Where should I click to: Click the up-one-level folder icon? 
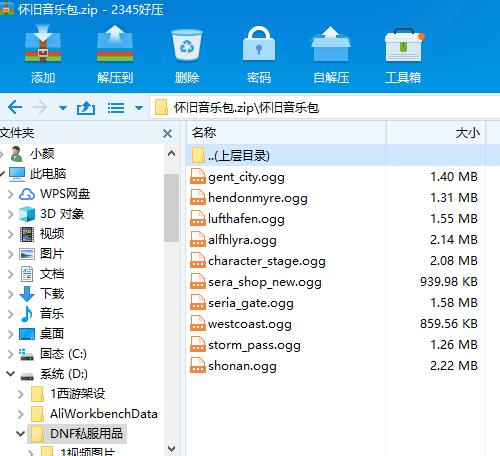click(x=86, y=108)
